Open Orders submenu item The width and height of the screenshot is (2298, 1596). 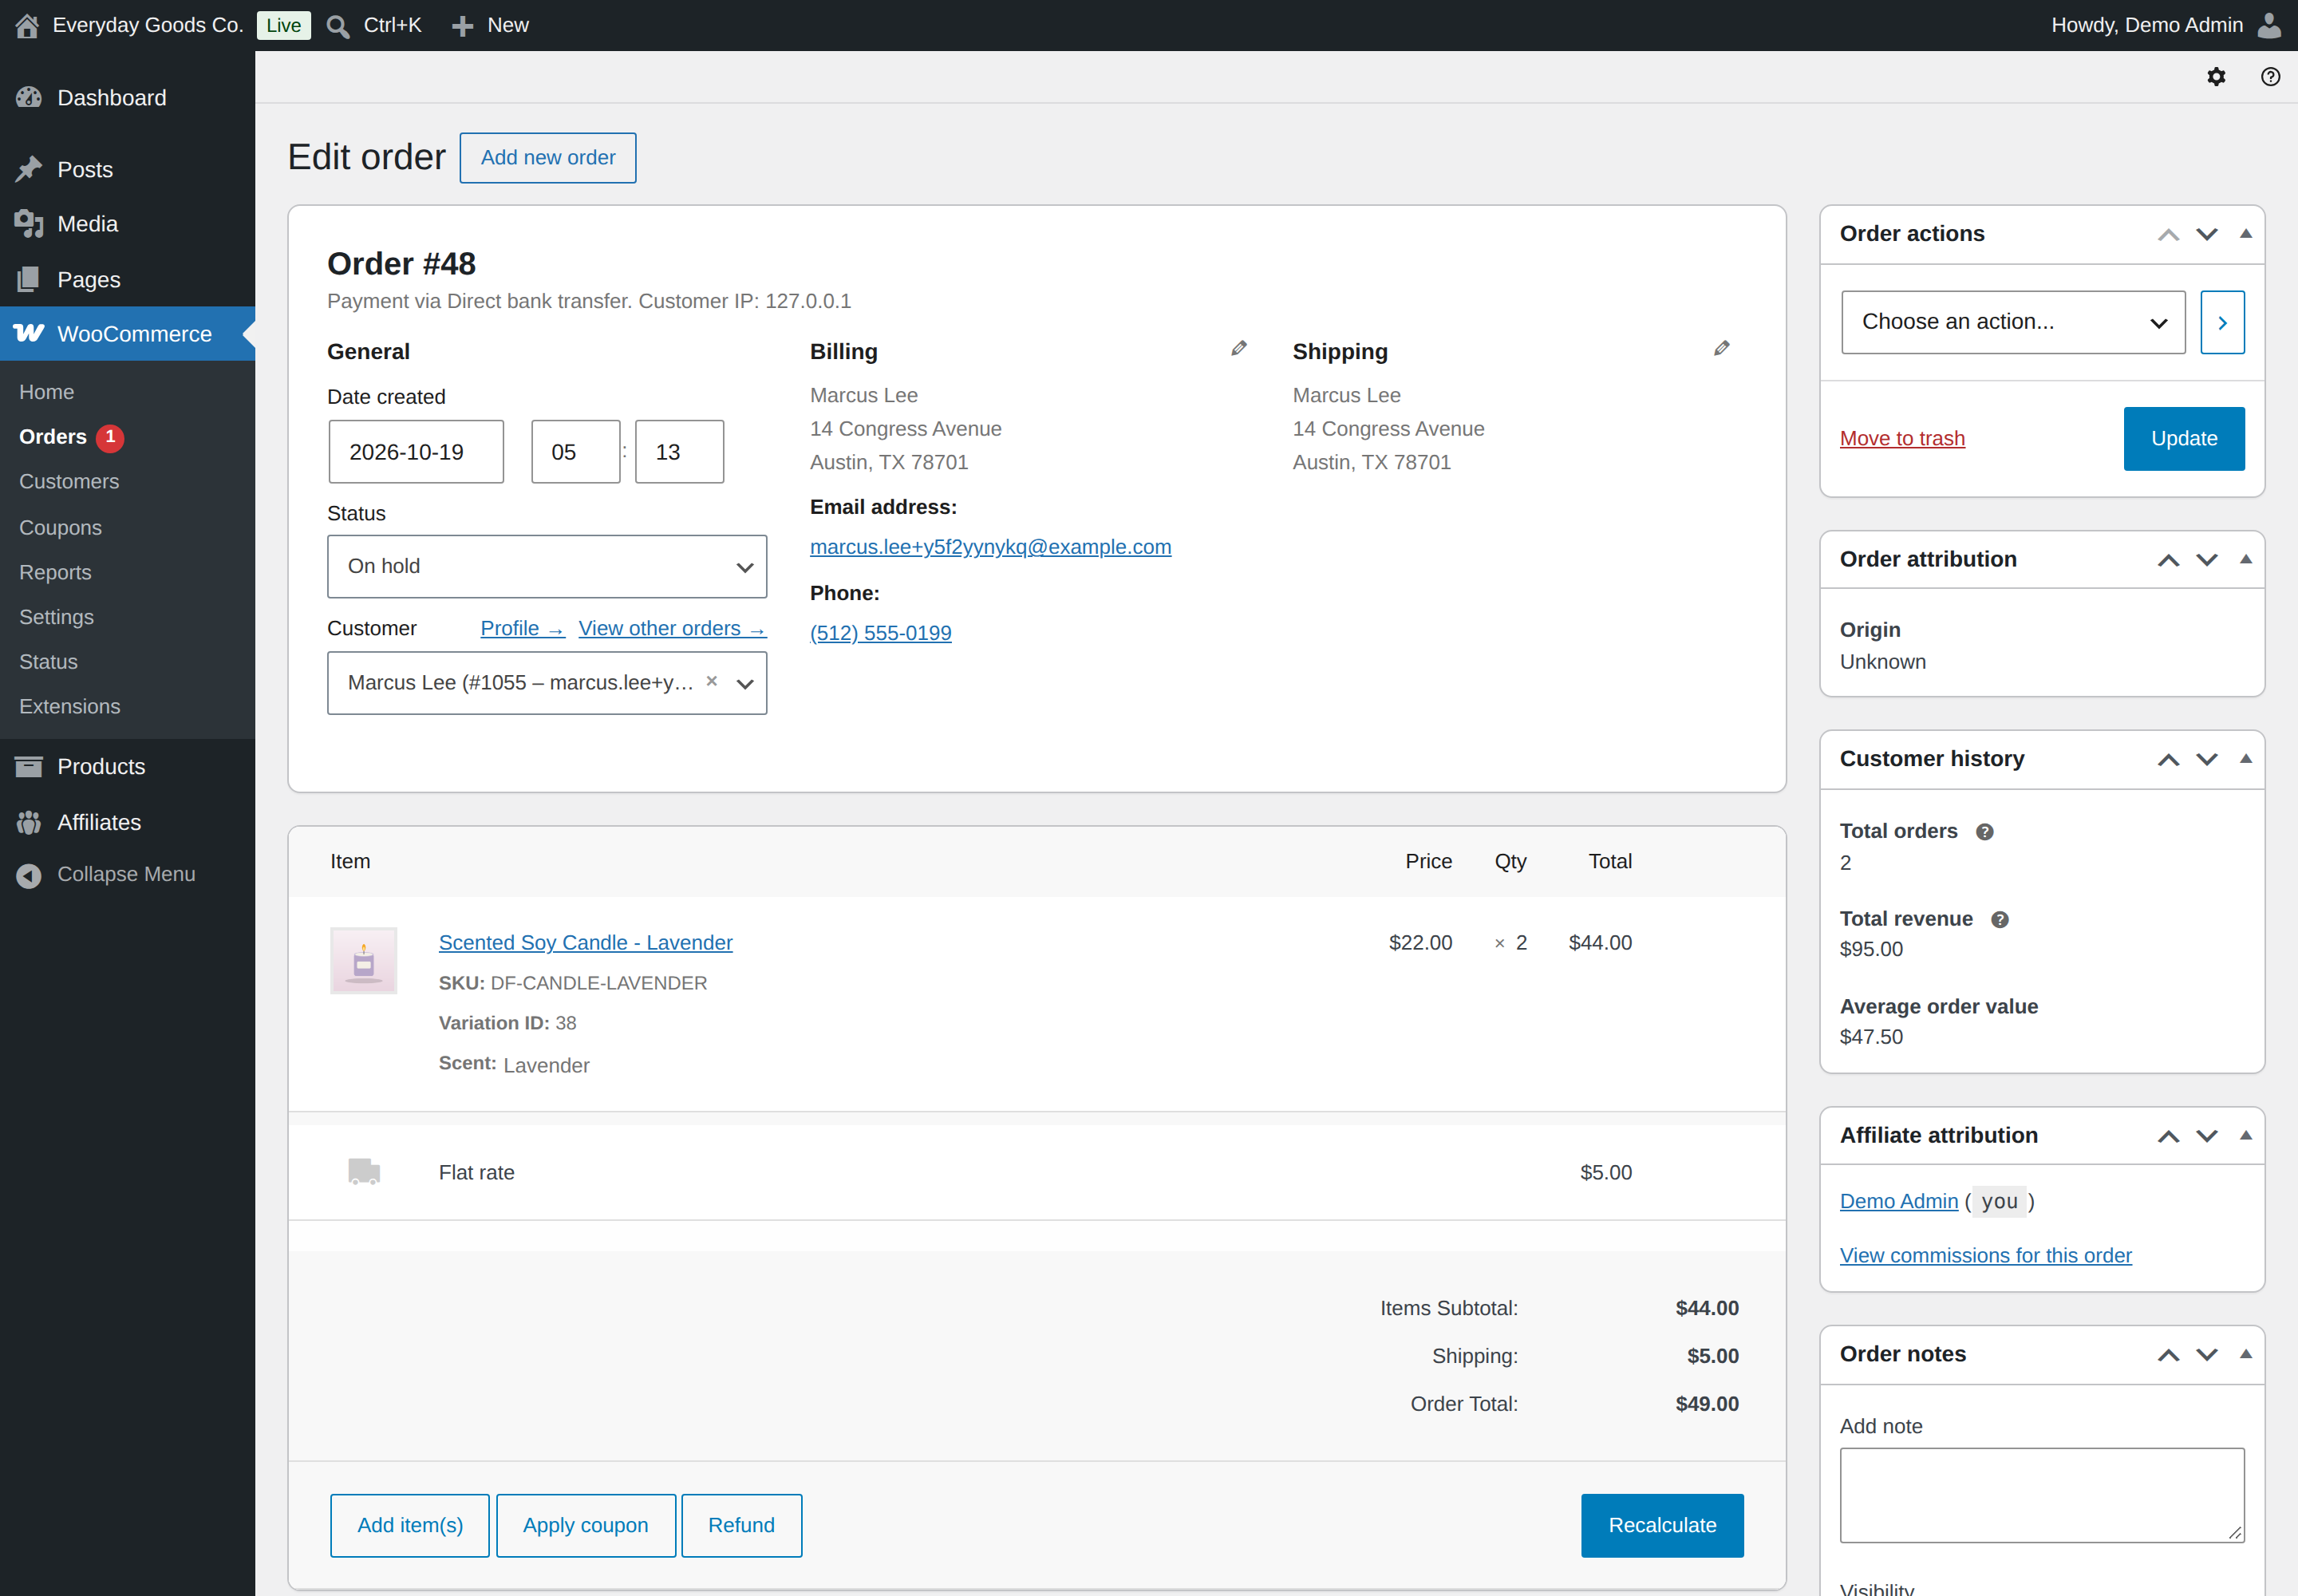(x=53, y=437)
